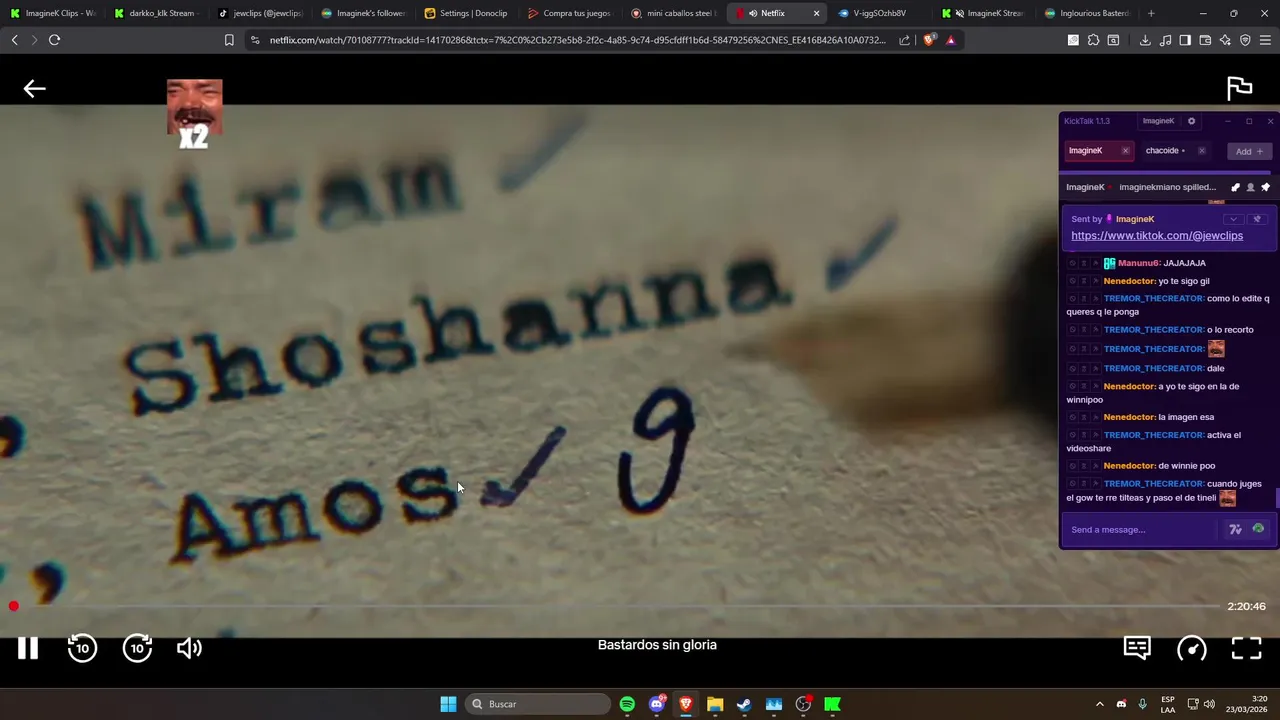
Task: Go back in browser history
Action: pyautogui.click(x=14, y=40)
